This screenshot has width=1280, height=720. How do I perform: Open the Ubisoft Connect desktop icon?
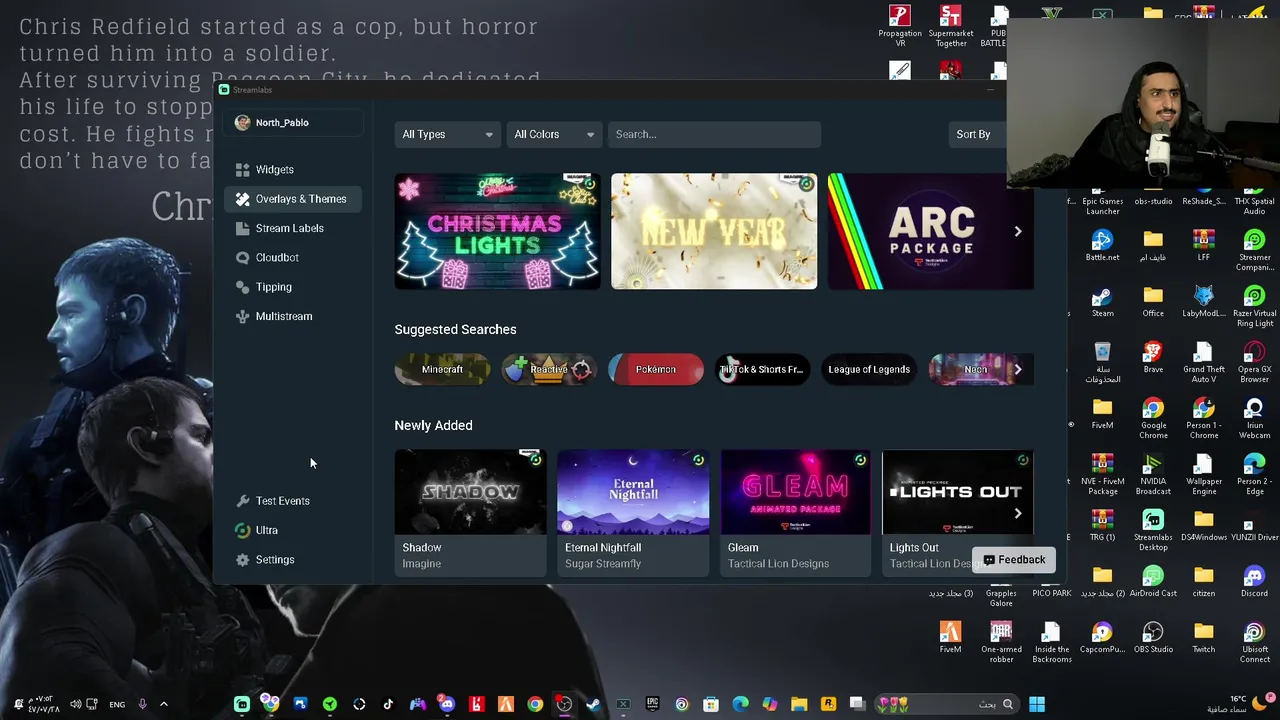pyautogui.click(x=1254, y=643)
